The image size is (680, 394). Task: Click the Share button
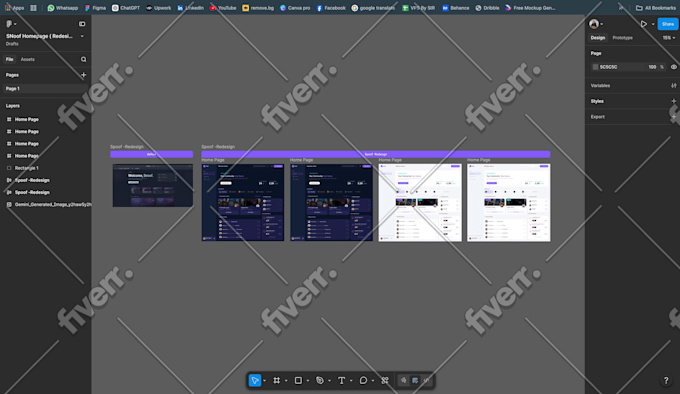(x=668, y=24)
